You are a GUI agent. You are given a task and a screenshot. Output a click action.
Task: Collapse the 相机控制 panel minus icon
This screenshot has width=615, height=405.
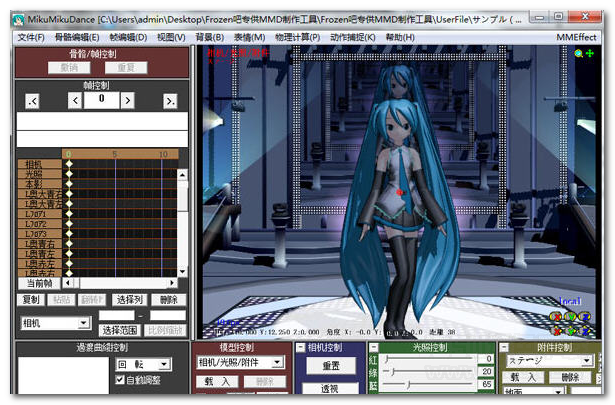(301, 347)
